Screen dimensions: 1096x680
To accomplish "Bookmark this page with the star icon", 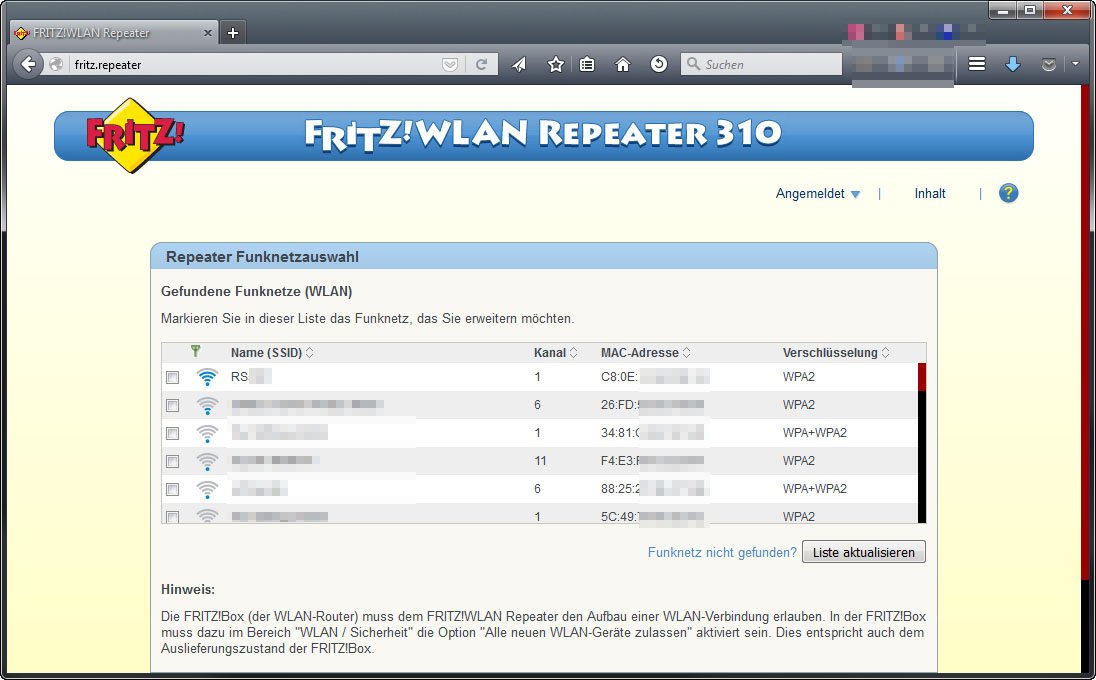I will pyautogui.click(x=556, y=64).
